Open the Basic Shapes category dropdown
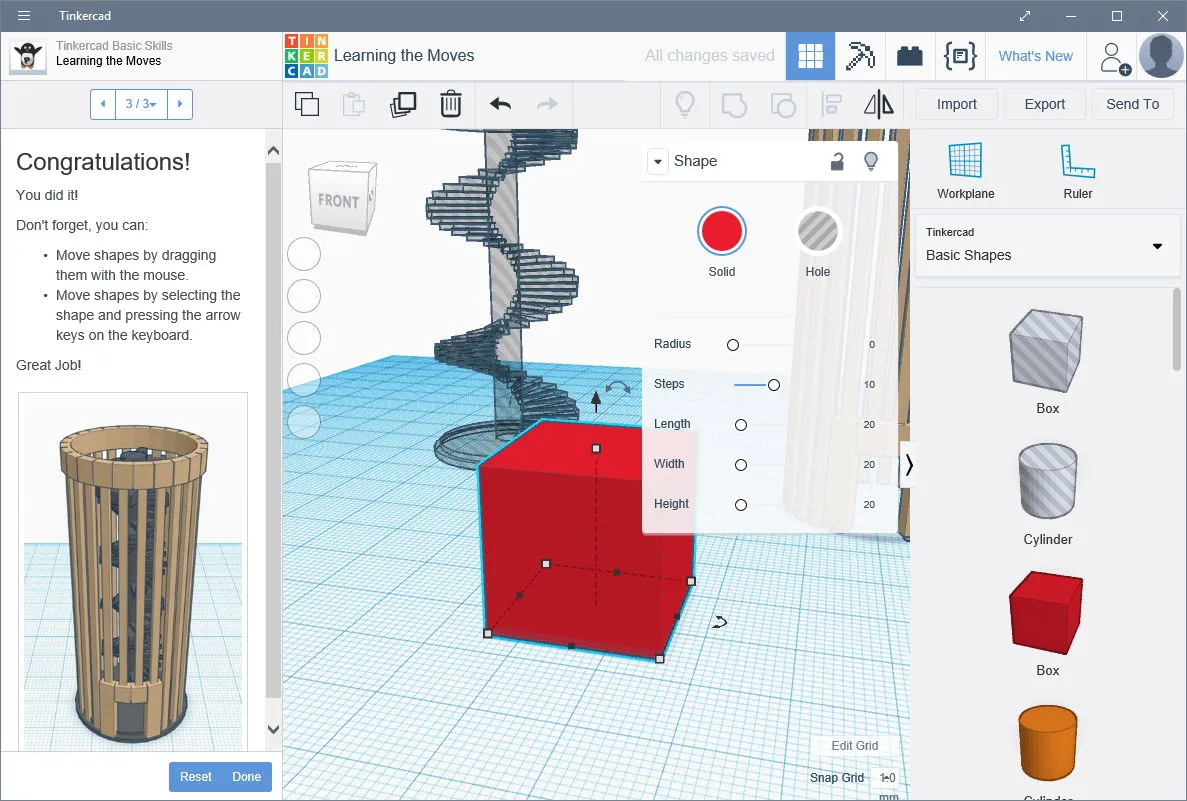 (1048, 246)
